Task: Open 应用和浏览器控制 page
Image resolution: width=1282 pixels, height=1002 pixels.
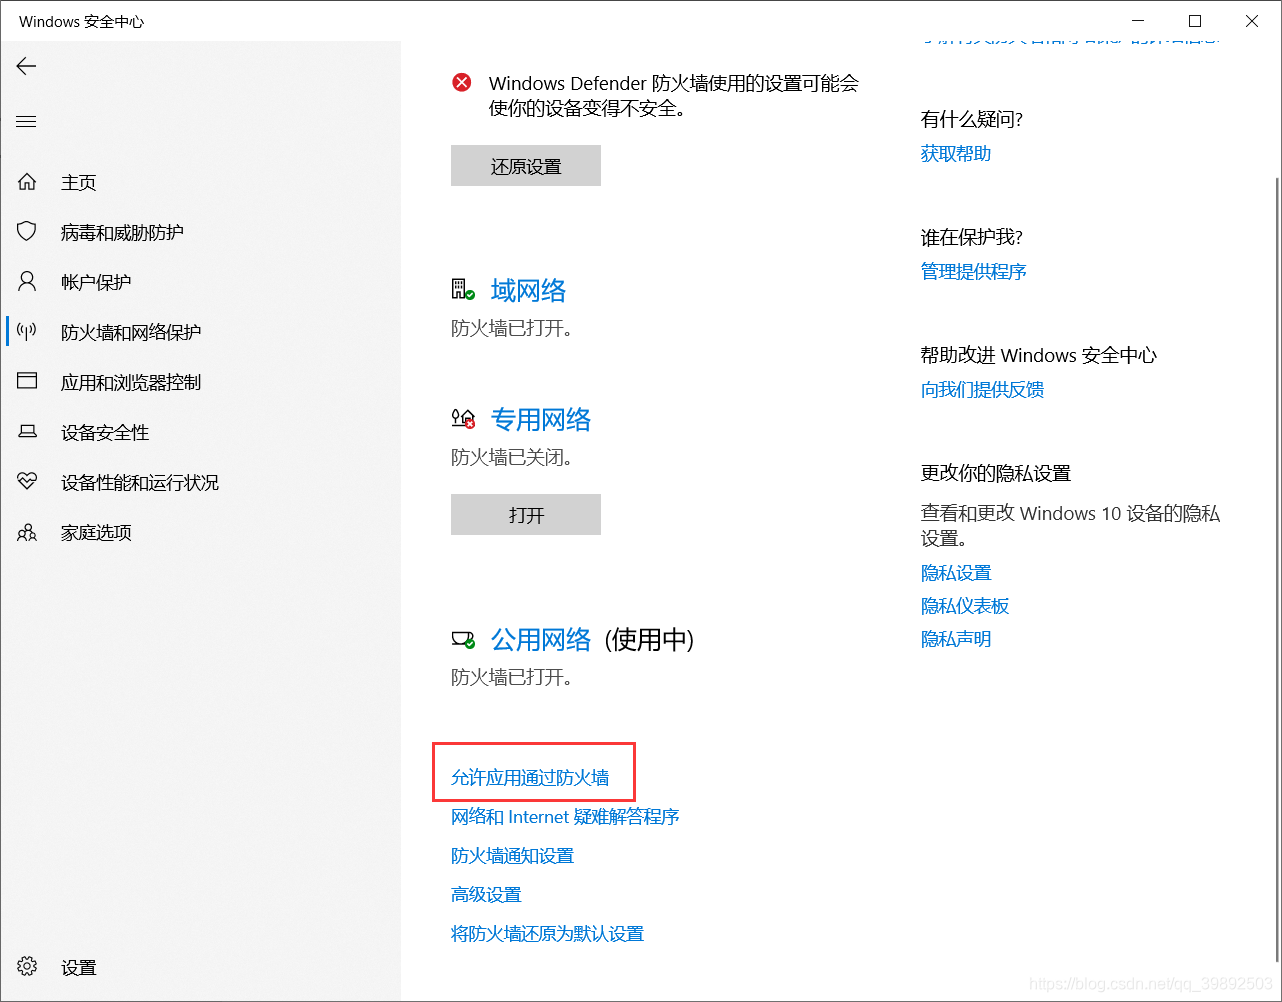Action: tap(131, 383)
